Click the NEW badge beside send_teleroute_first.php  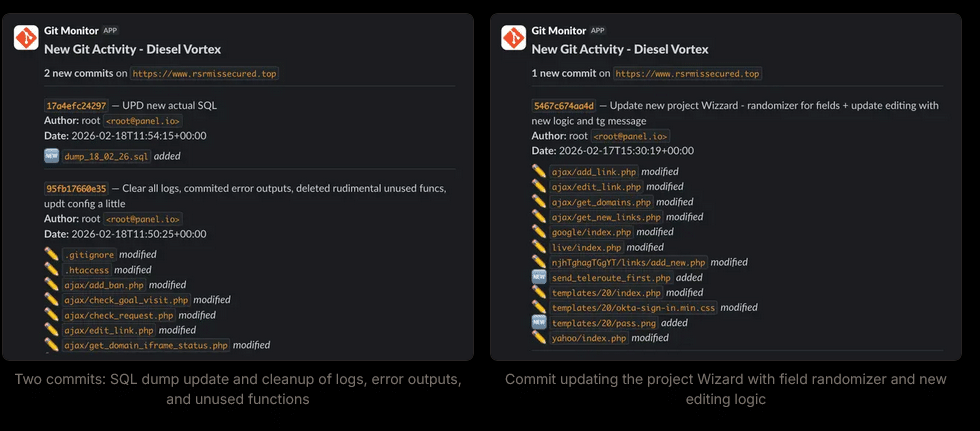[x=539, y=277]
